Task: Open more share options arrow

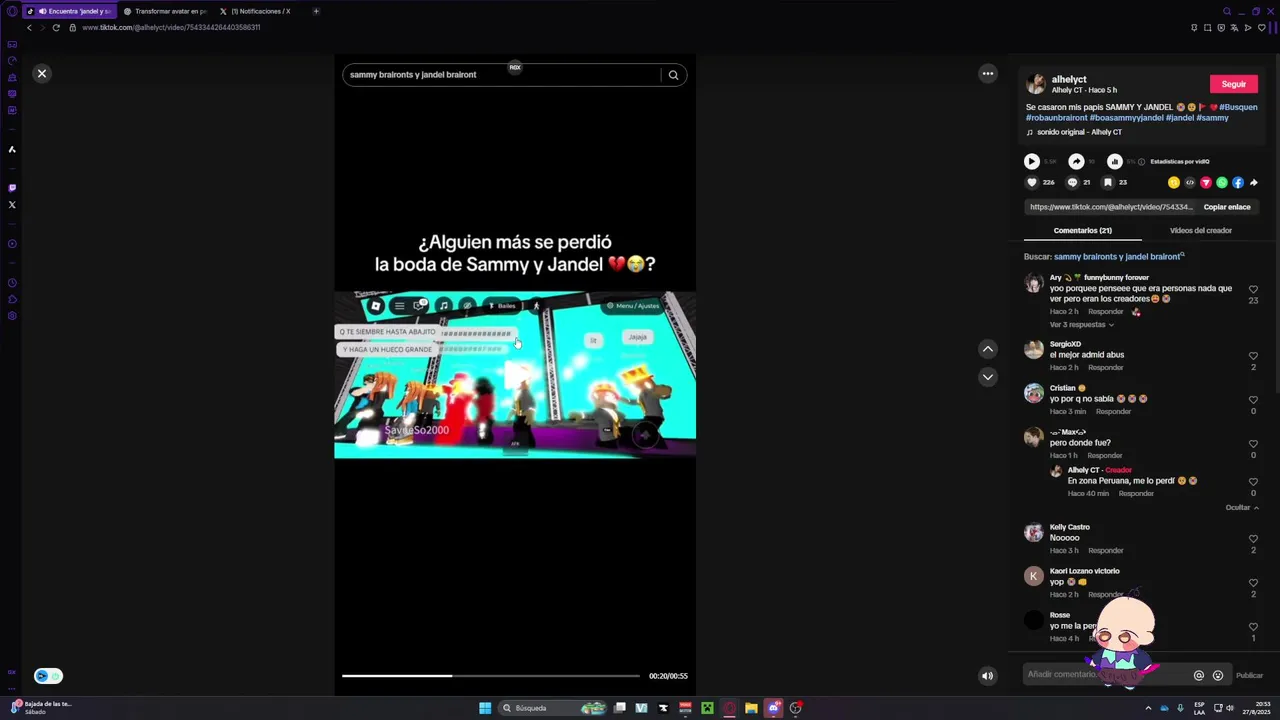Action: click(1254, 183)
